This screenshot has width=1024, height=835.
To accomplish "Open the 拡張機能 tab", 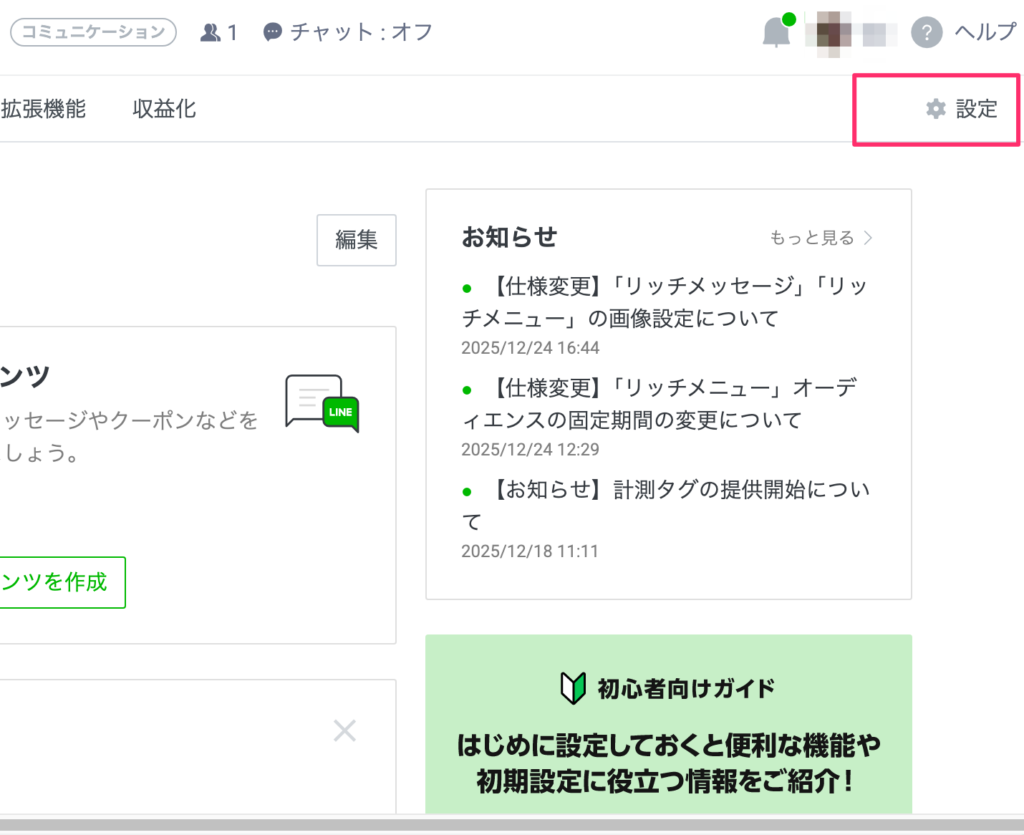I will click(44, 109).
